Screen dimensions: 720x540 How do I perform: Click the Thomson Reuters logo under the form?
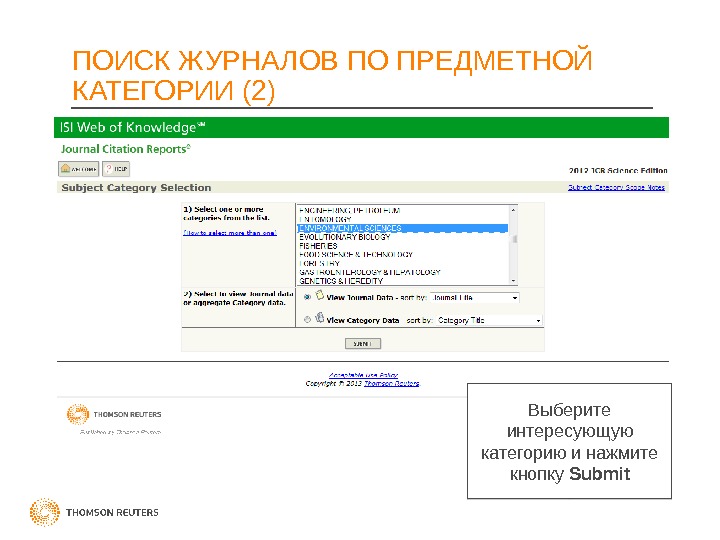[114, 414]
